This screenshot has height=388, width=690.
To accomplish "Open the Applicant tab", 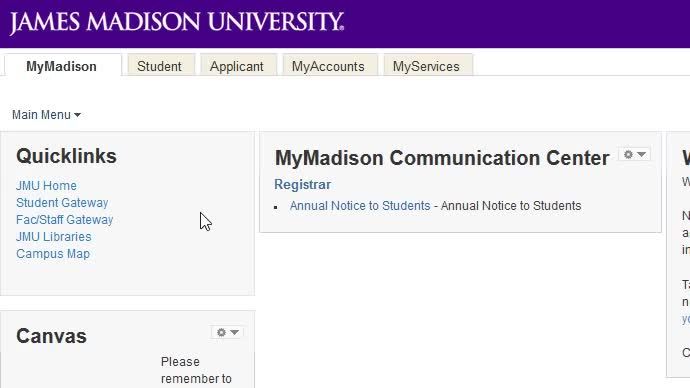I will [x=237, y=66].
